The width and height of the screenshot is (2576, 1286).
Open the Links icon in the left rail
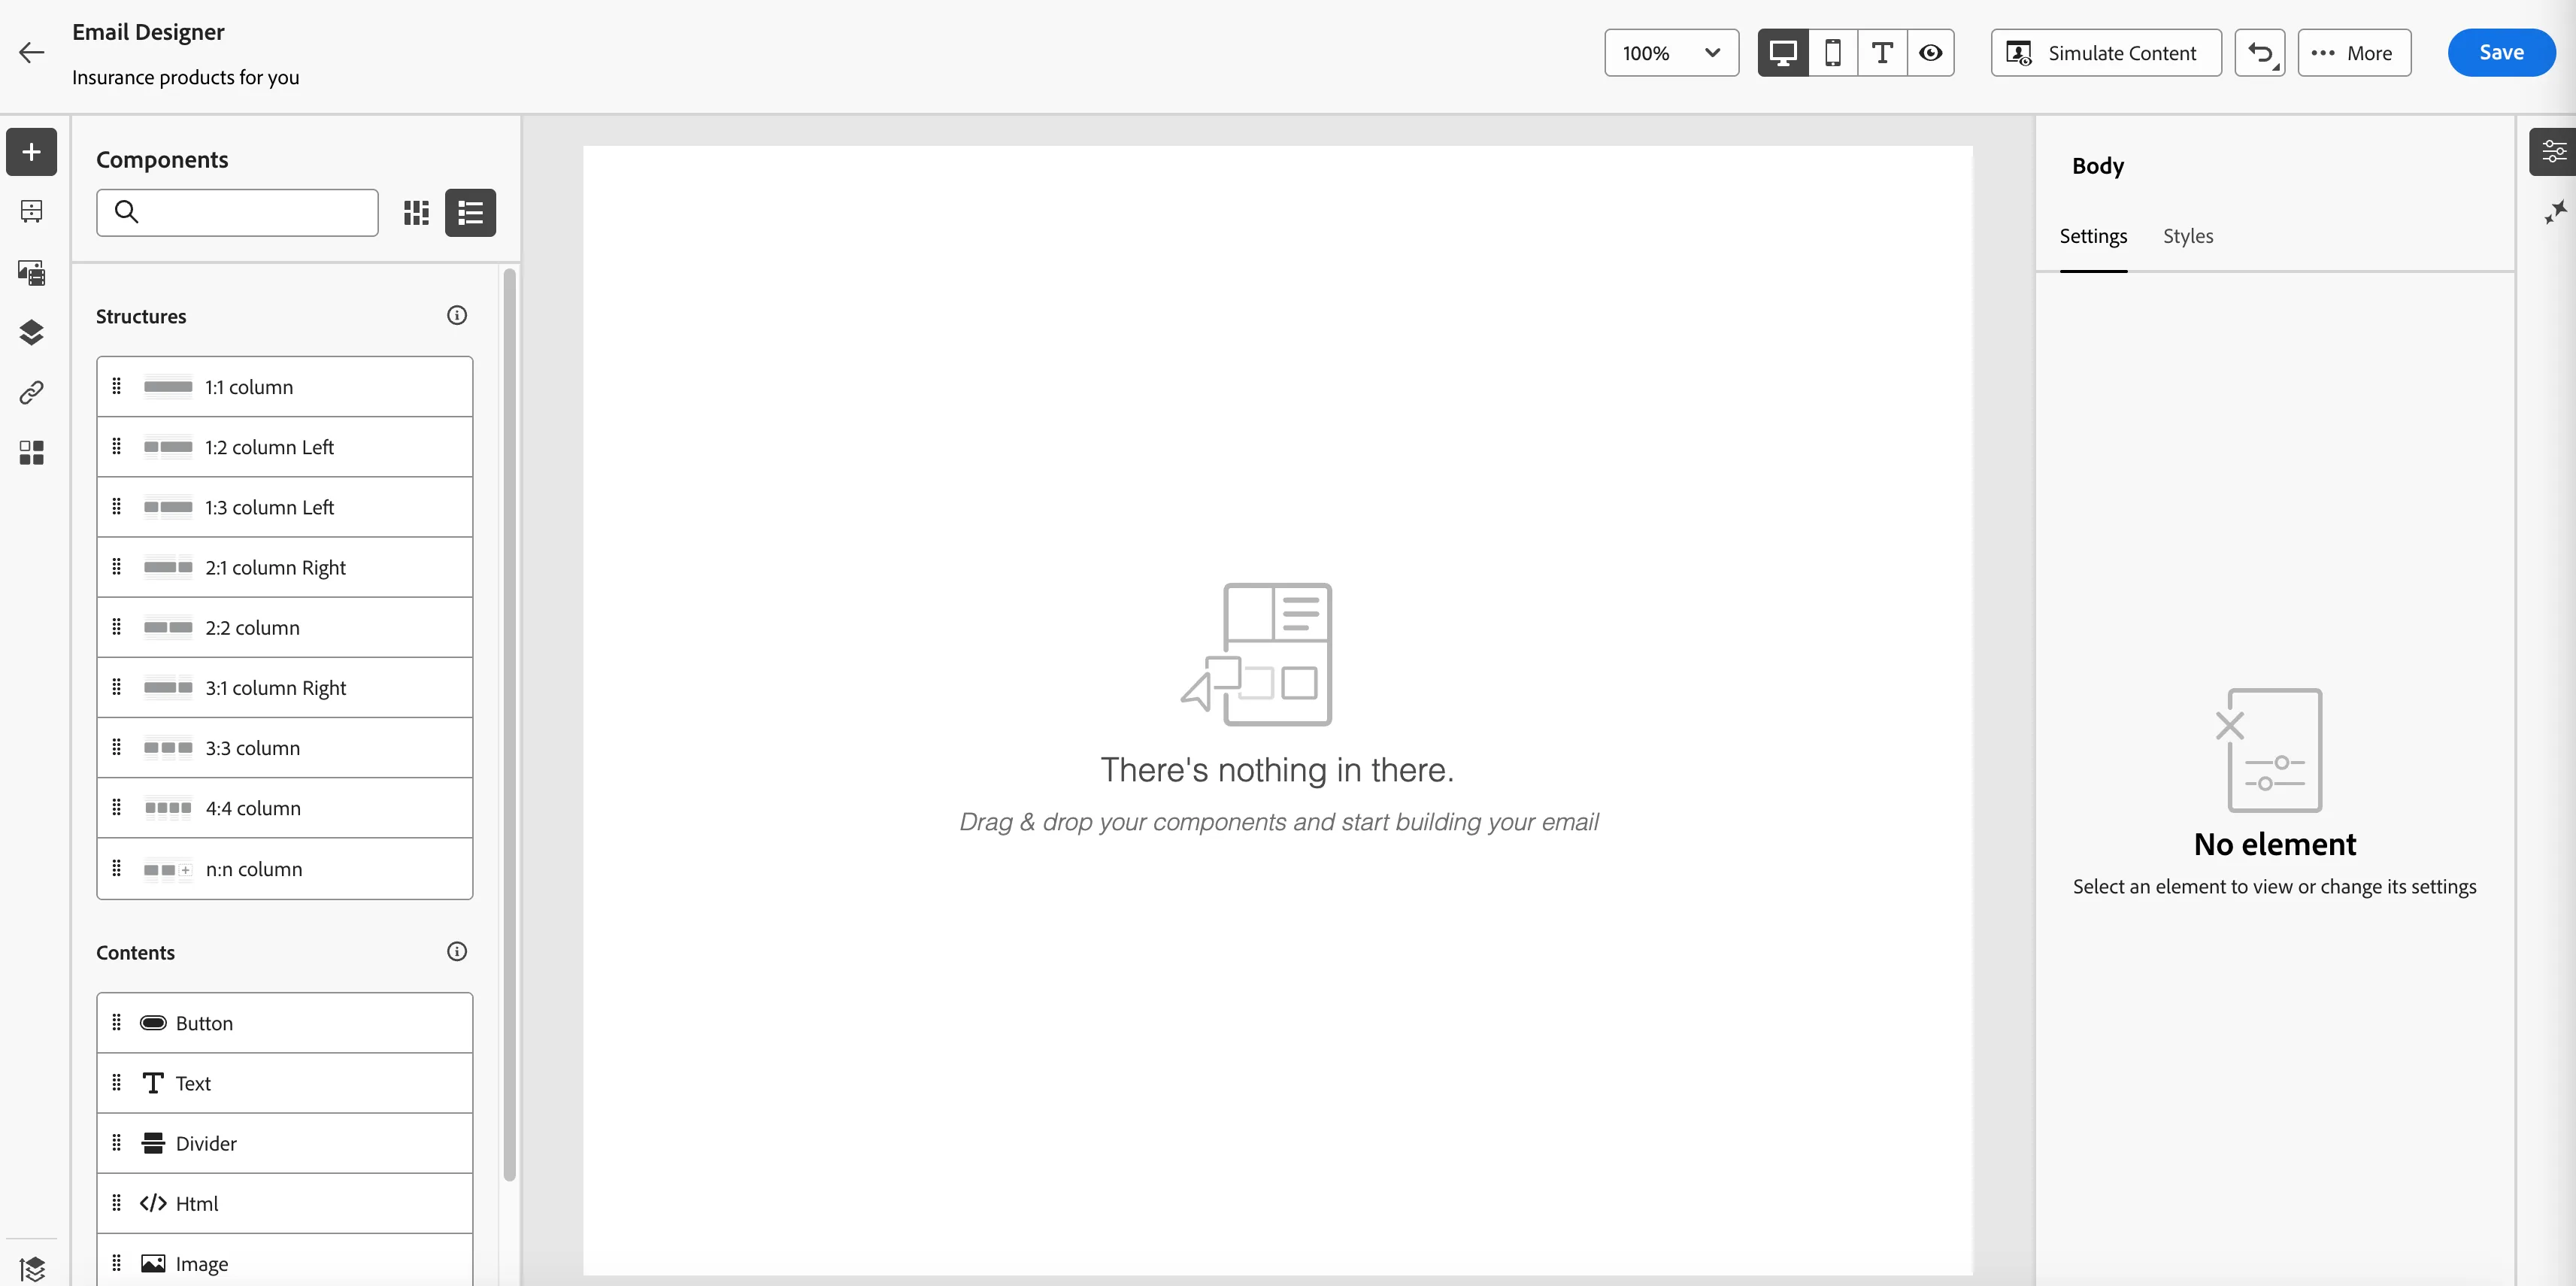coord(31,392)
